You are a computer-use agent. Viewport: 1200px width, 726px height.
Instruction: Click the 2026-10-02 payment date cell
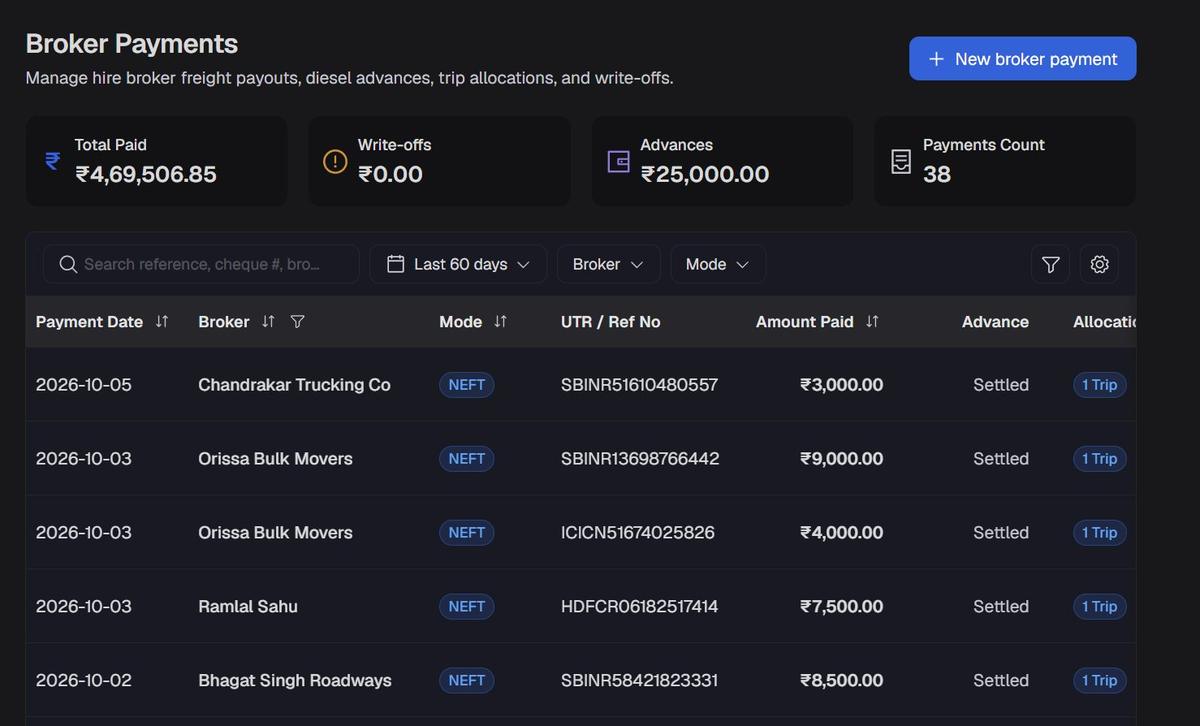pos(84,681)
